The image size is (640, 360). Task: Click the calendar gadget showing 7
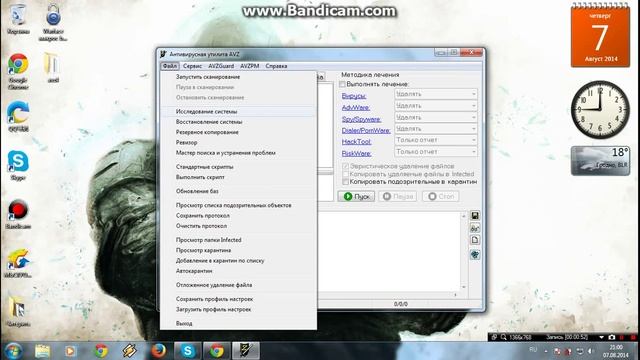pyautogui.click(x=600, y=36)
